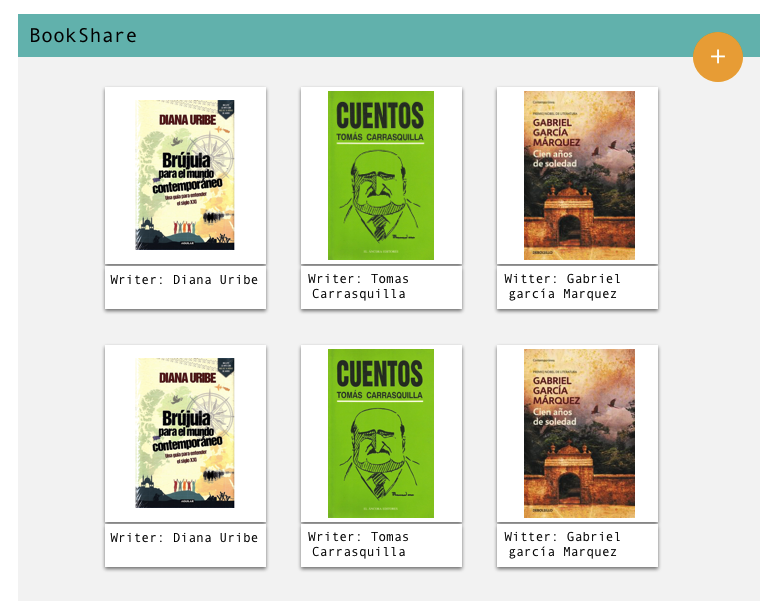Select top-row 'Writer: Diana Uribe' caption
Viewport: 776px width, 613px height.
coord(184,280)
